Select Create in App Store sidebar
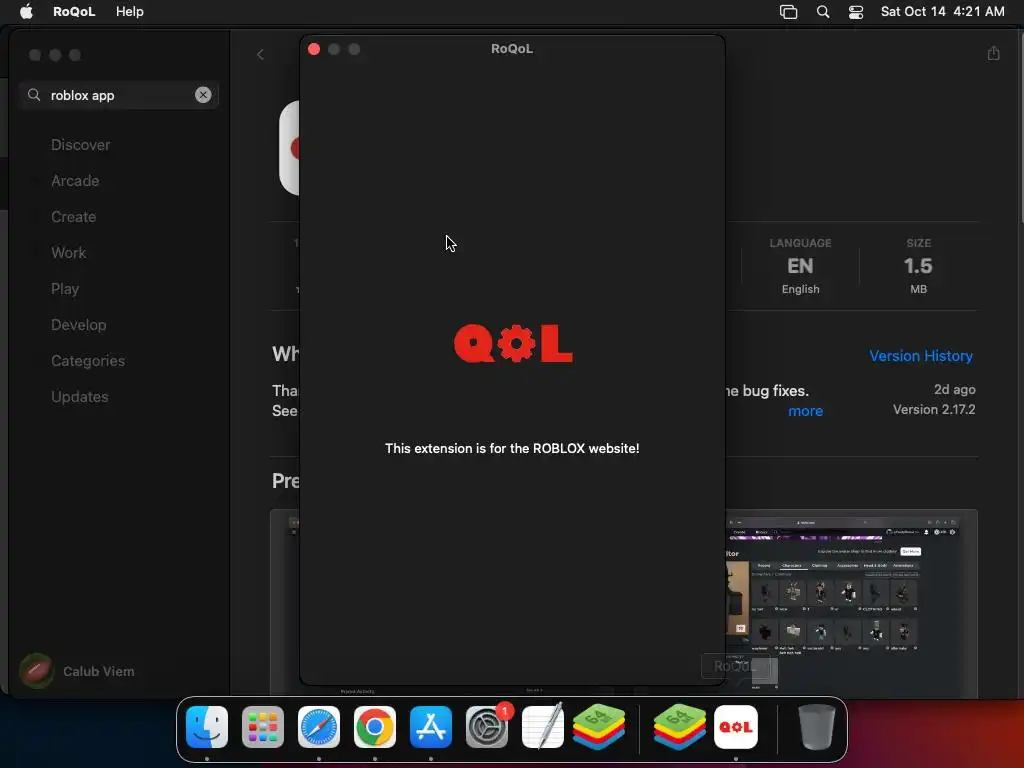1024x768 pixels. point(74,217)
